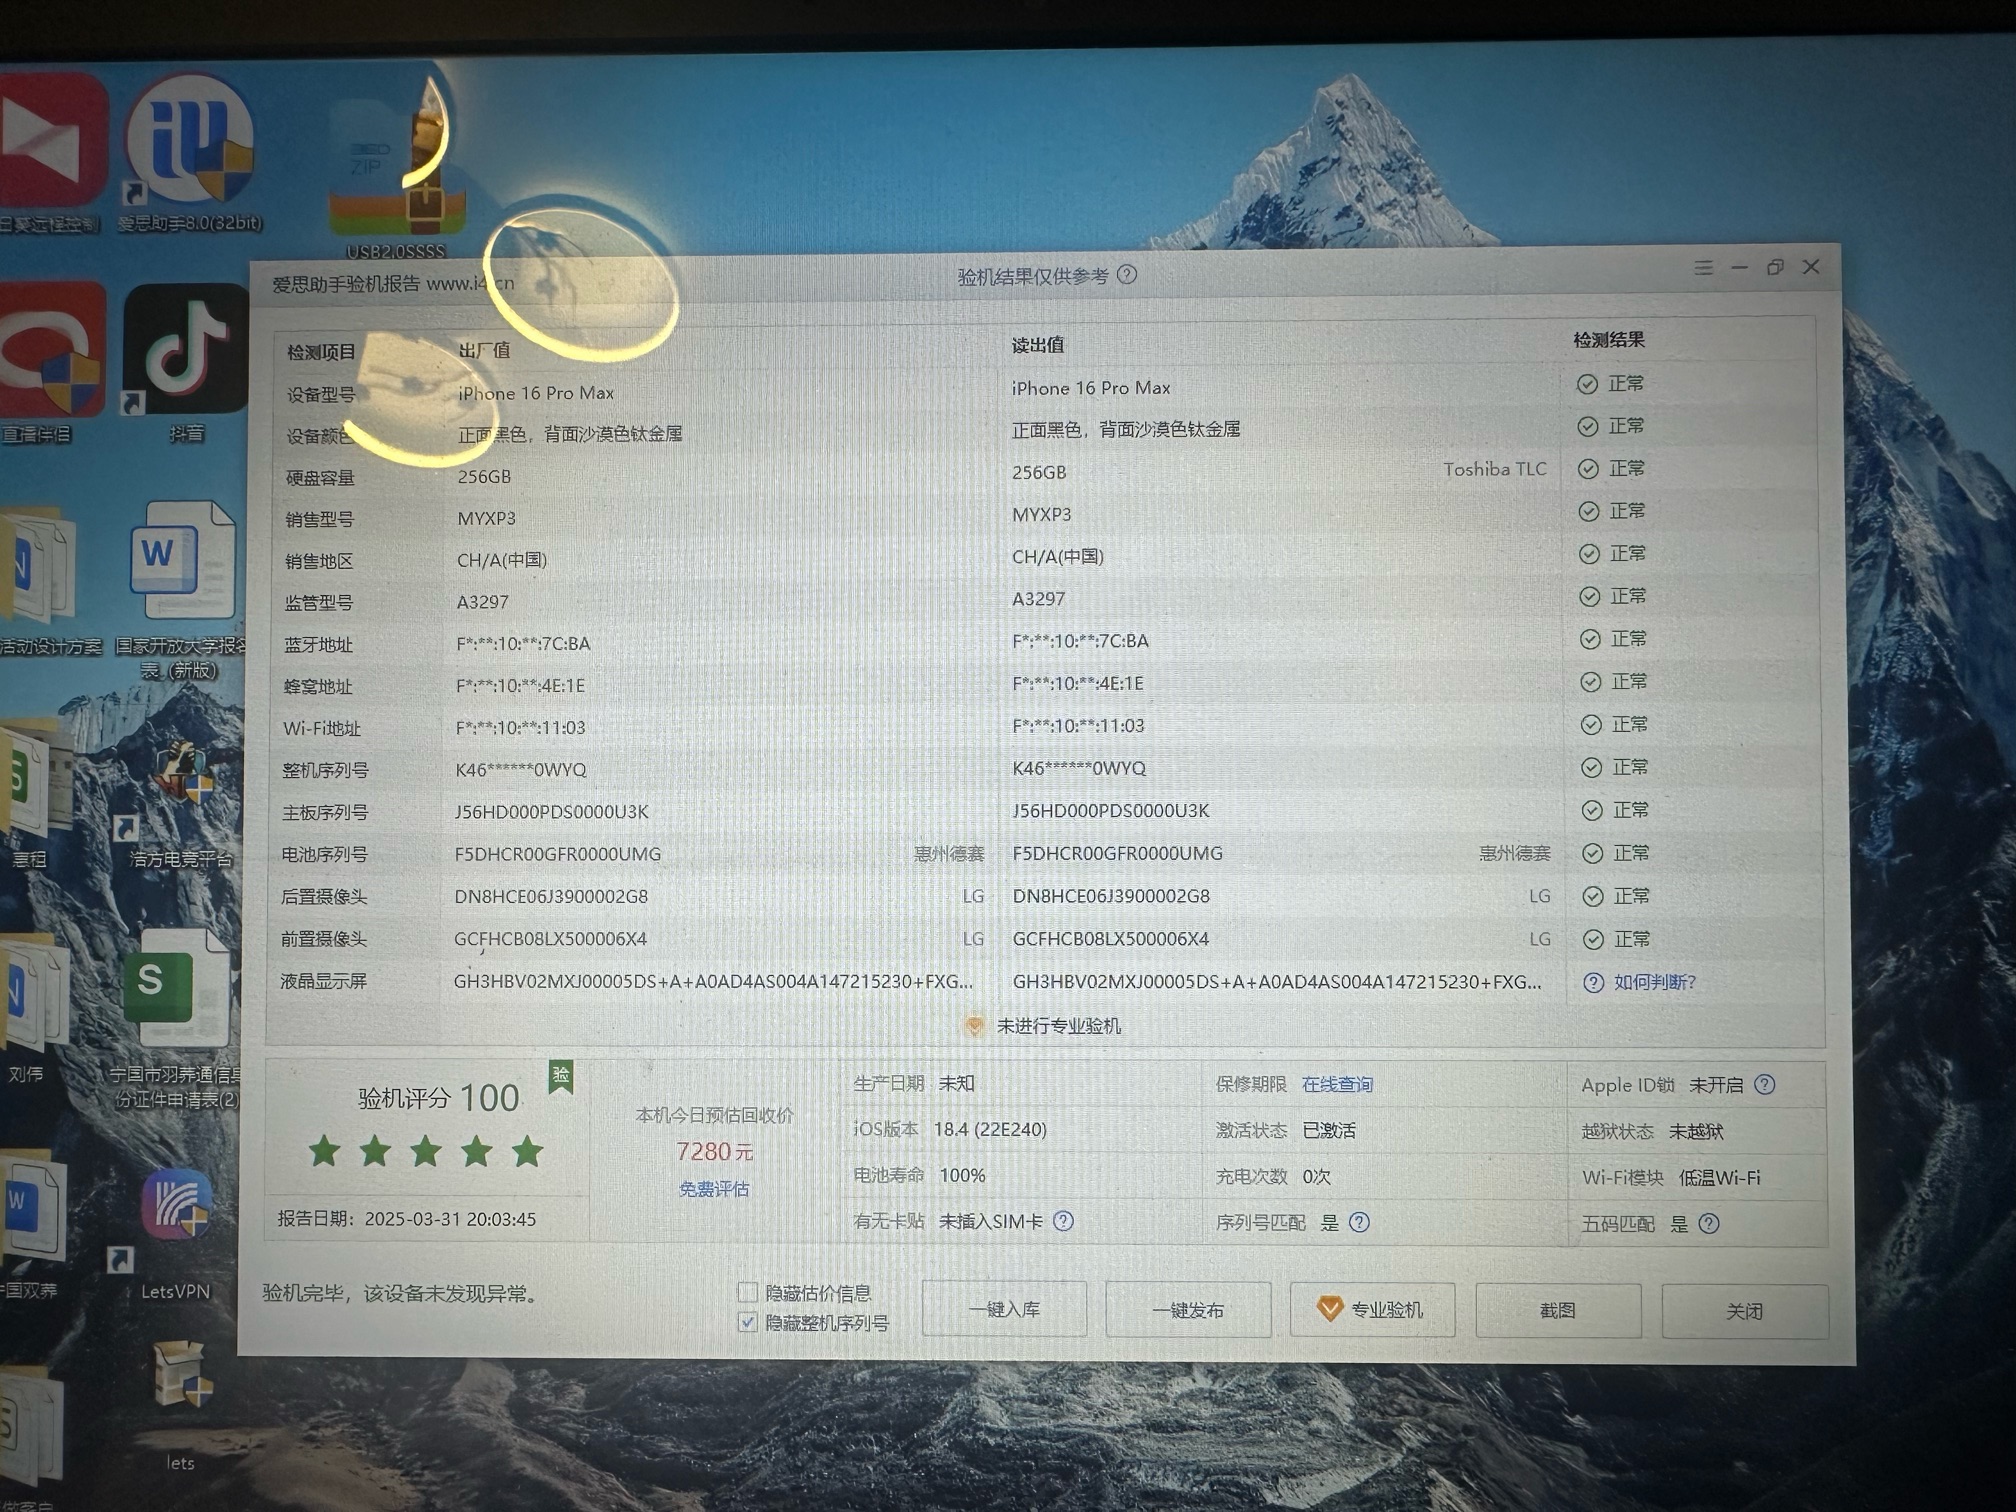The width and height of the screenshot is (2016, 1512).
Task: Toggle the 隐藏估价信息 checkbox
Action: pos(747,1292)
